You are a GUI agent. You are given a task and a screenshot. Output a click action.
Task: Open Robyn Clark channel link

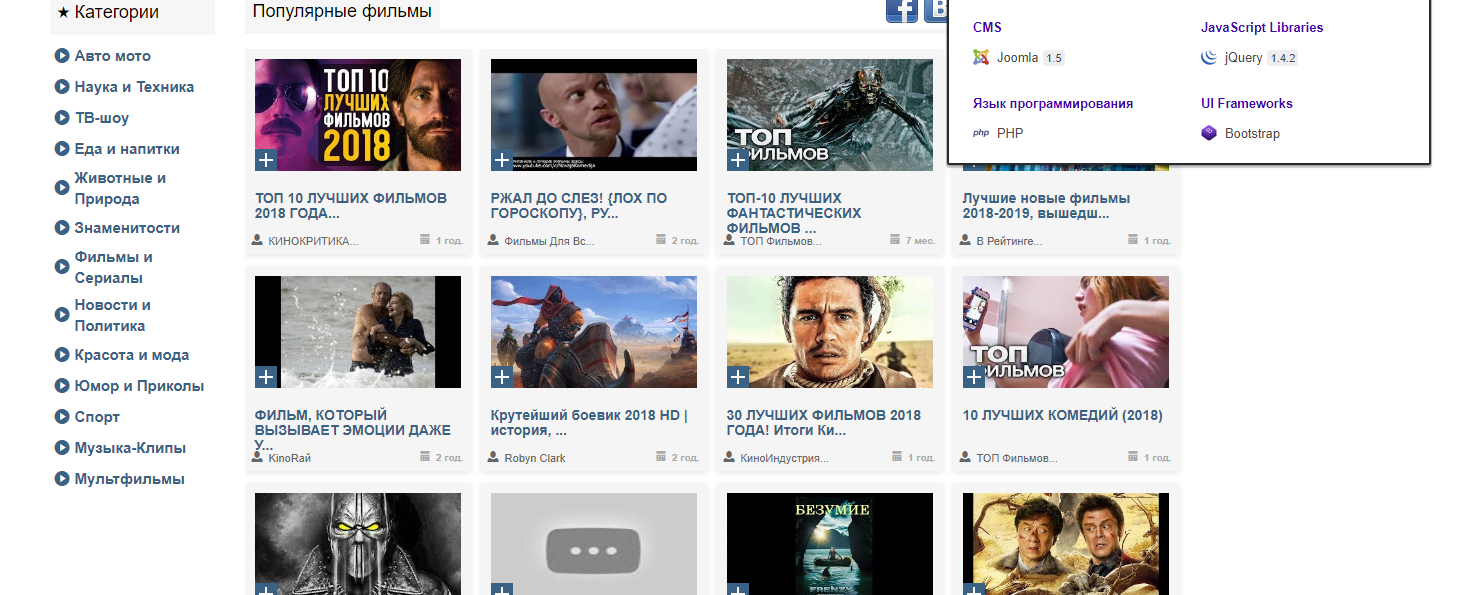(x=534, y=458)
